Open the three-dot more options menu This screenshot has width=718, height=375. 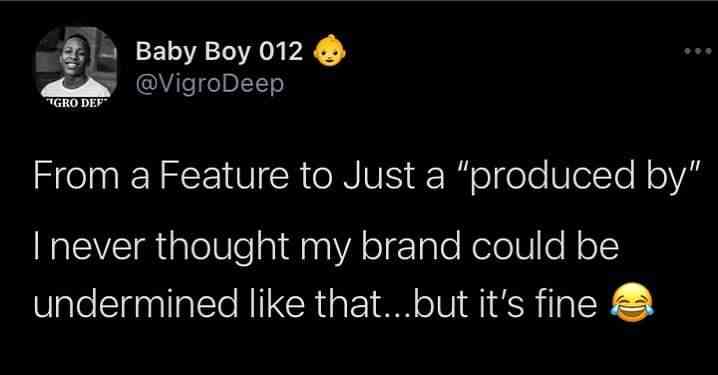coord(698,51)
